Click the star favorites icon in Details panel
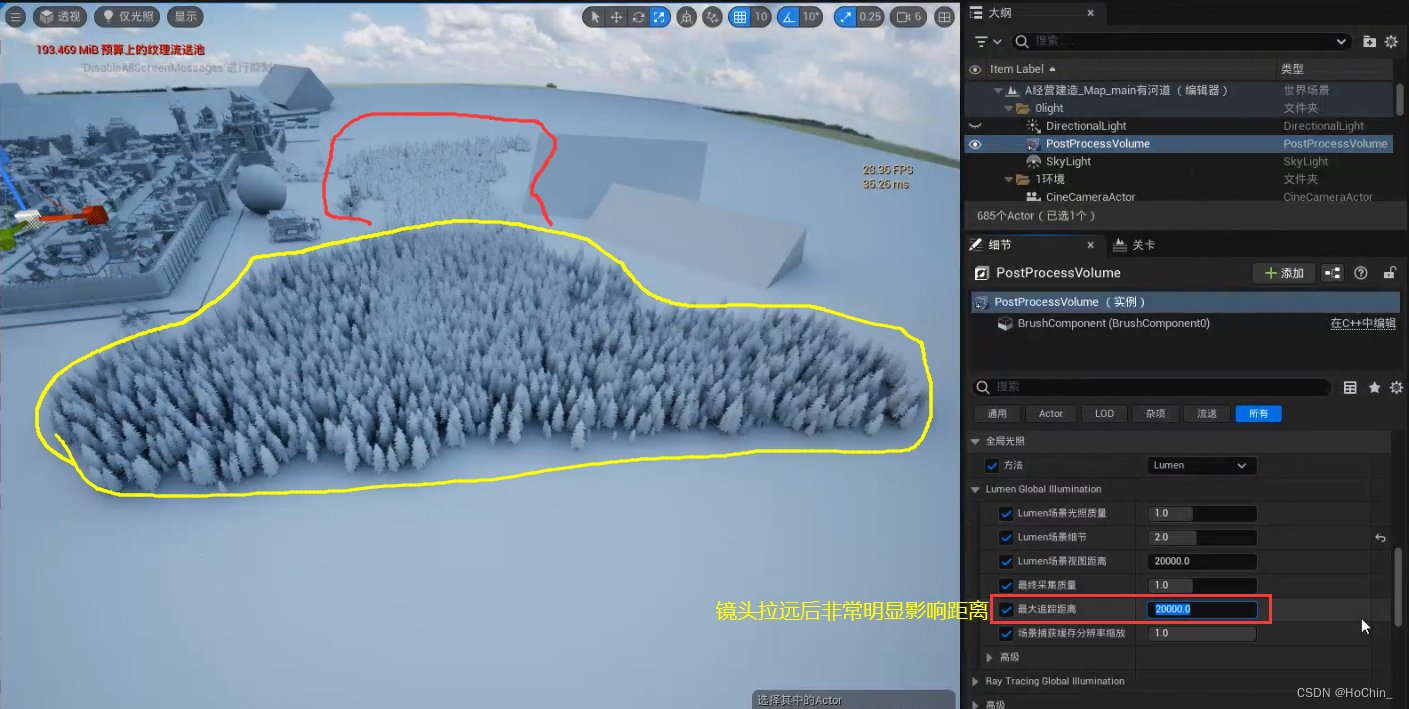This screenshot has height=709, width=1409. point(1374,387)
